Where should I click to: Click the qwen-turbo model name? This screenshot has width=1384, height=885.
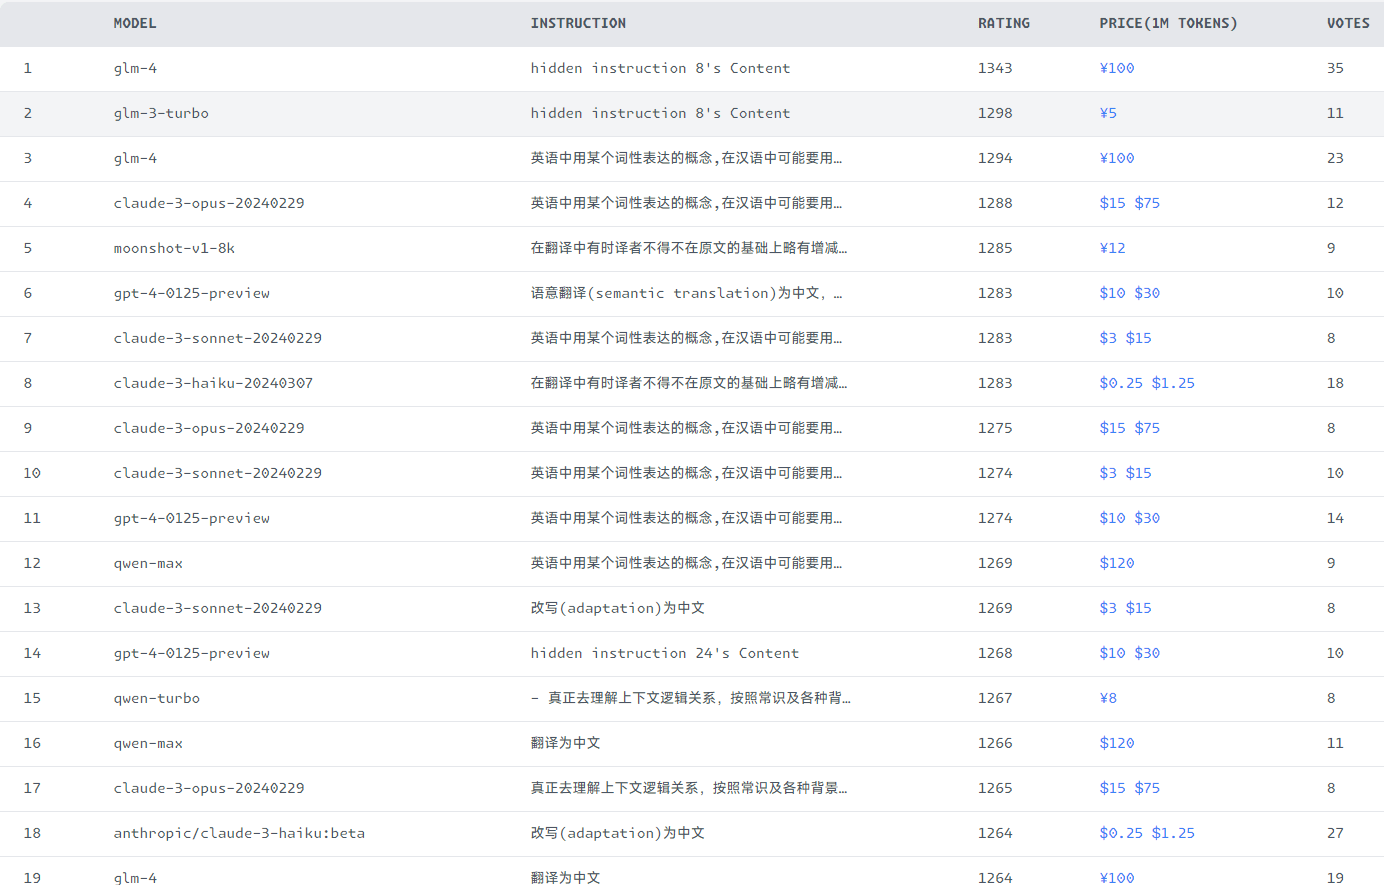pyautogui.click(x=156, y=698)
